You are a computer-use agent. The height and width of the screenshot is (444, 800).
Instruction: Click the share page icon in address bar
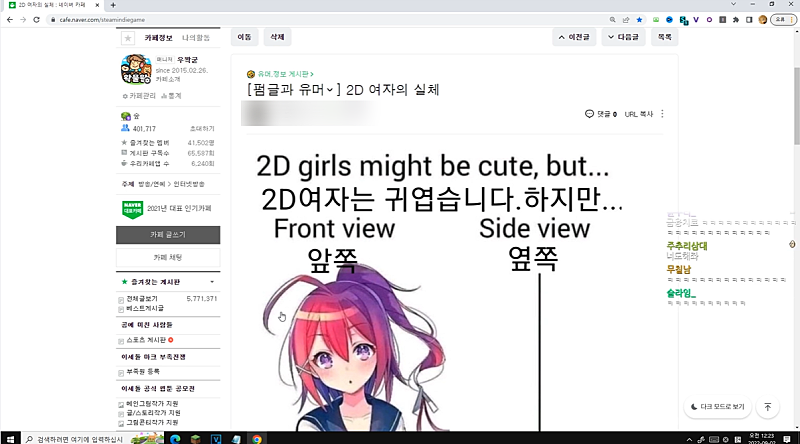[x=626, y=19]
